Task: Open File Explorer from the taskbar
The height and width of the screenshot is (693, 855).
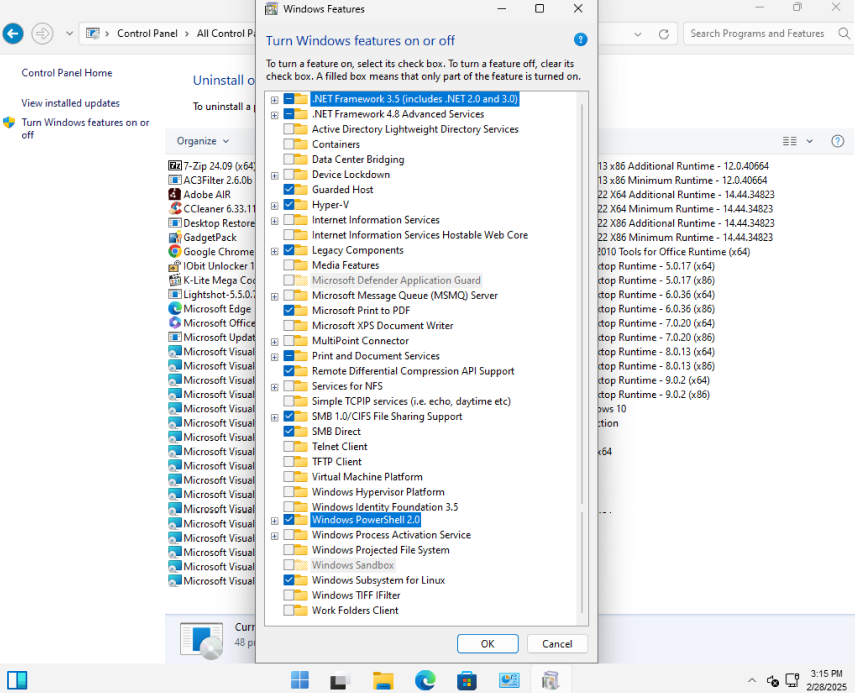Action: click(383, 680)
